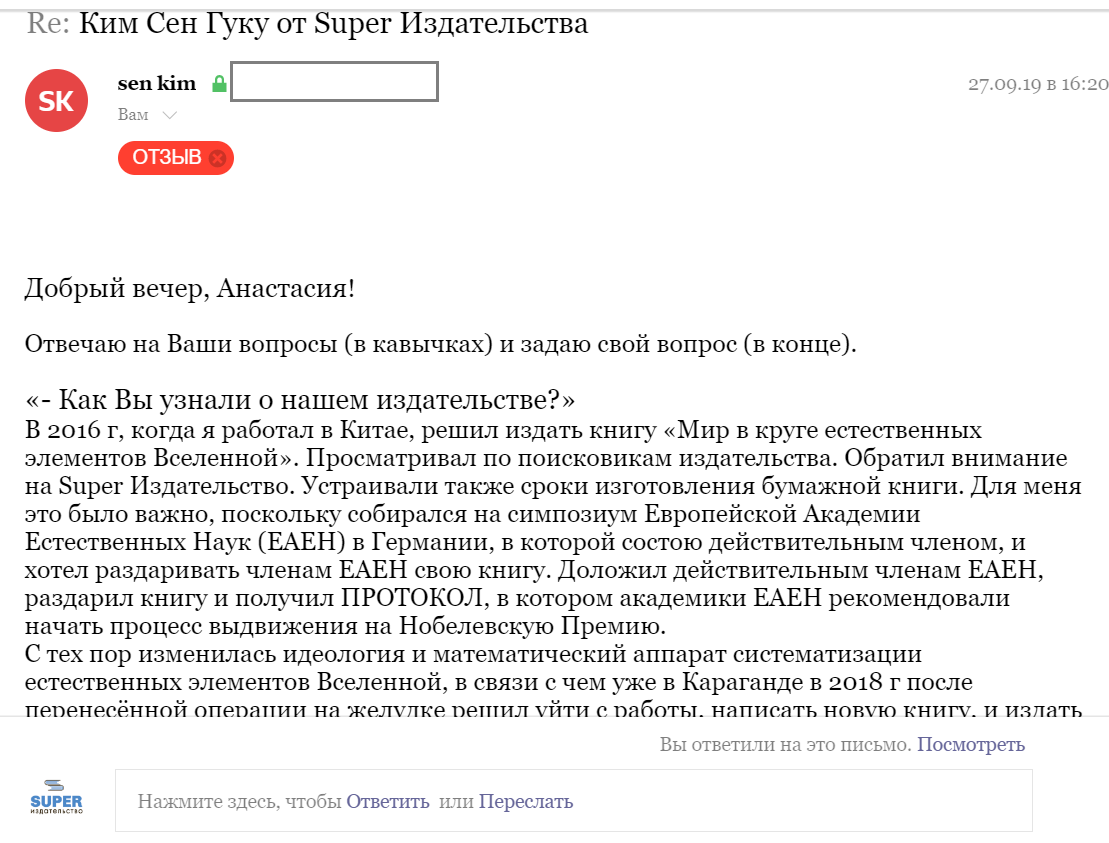Click the red SK sender avatar
This screenshot has width=1109, height=843.
(56, 100)
